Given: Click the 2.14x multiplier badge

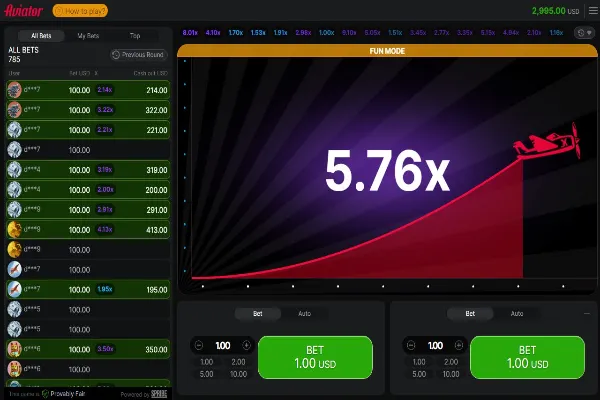Looking at the screenshot, I should [x=104, y=90].
